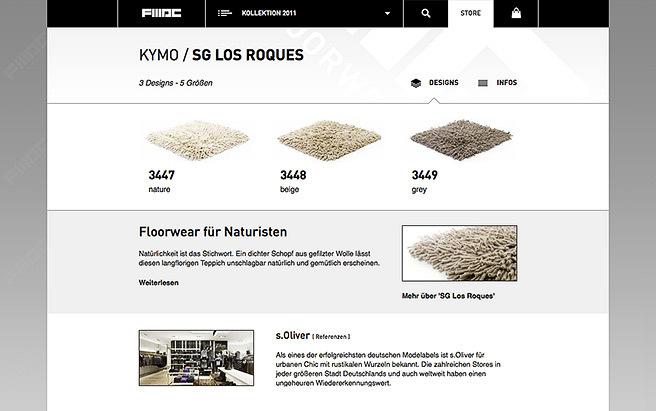Click the close-up rug photo thumbnail

pyautogui.click(x=459, y=253)
